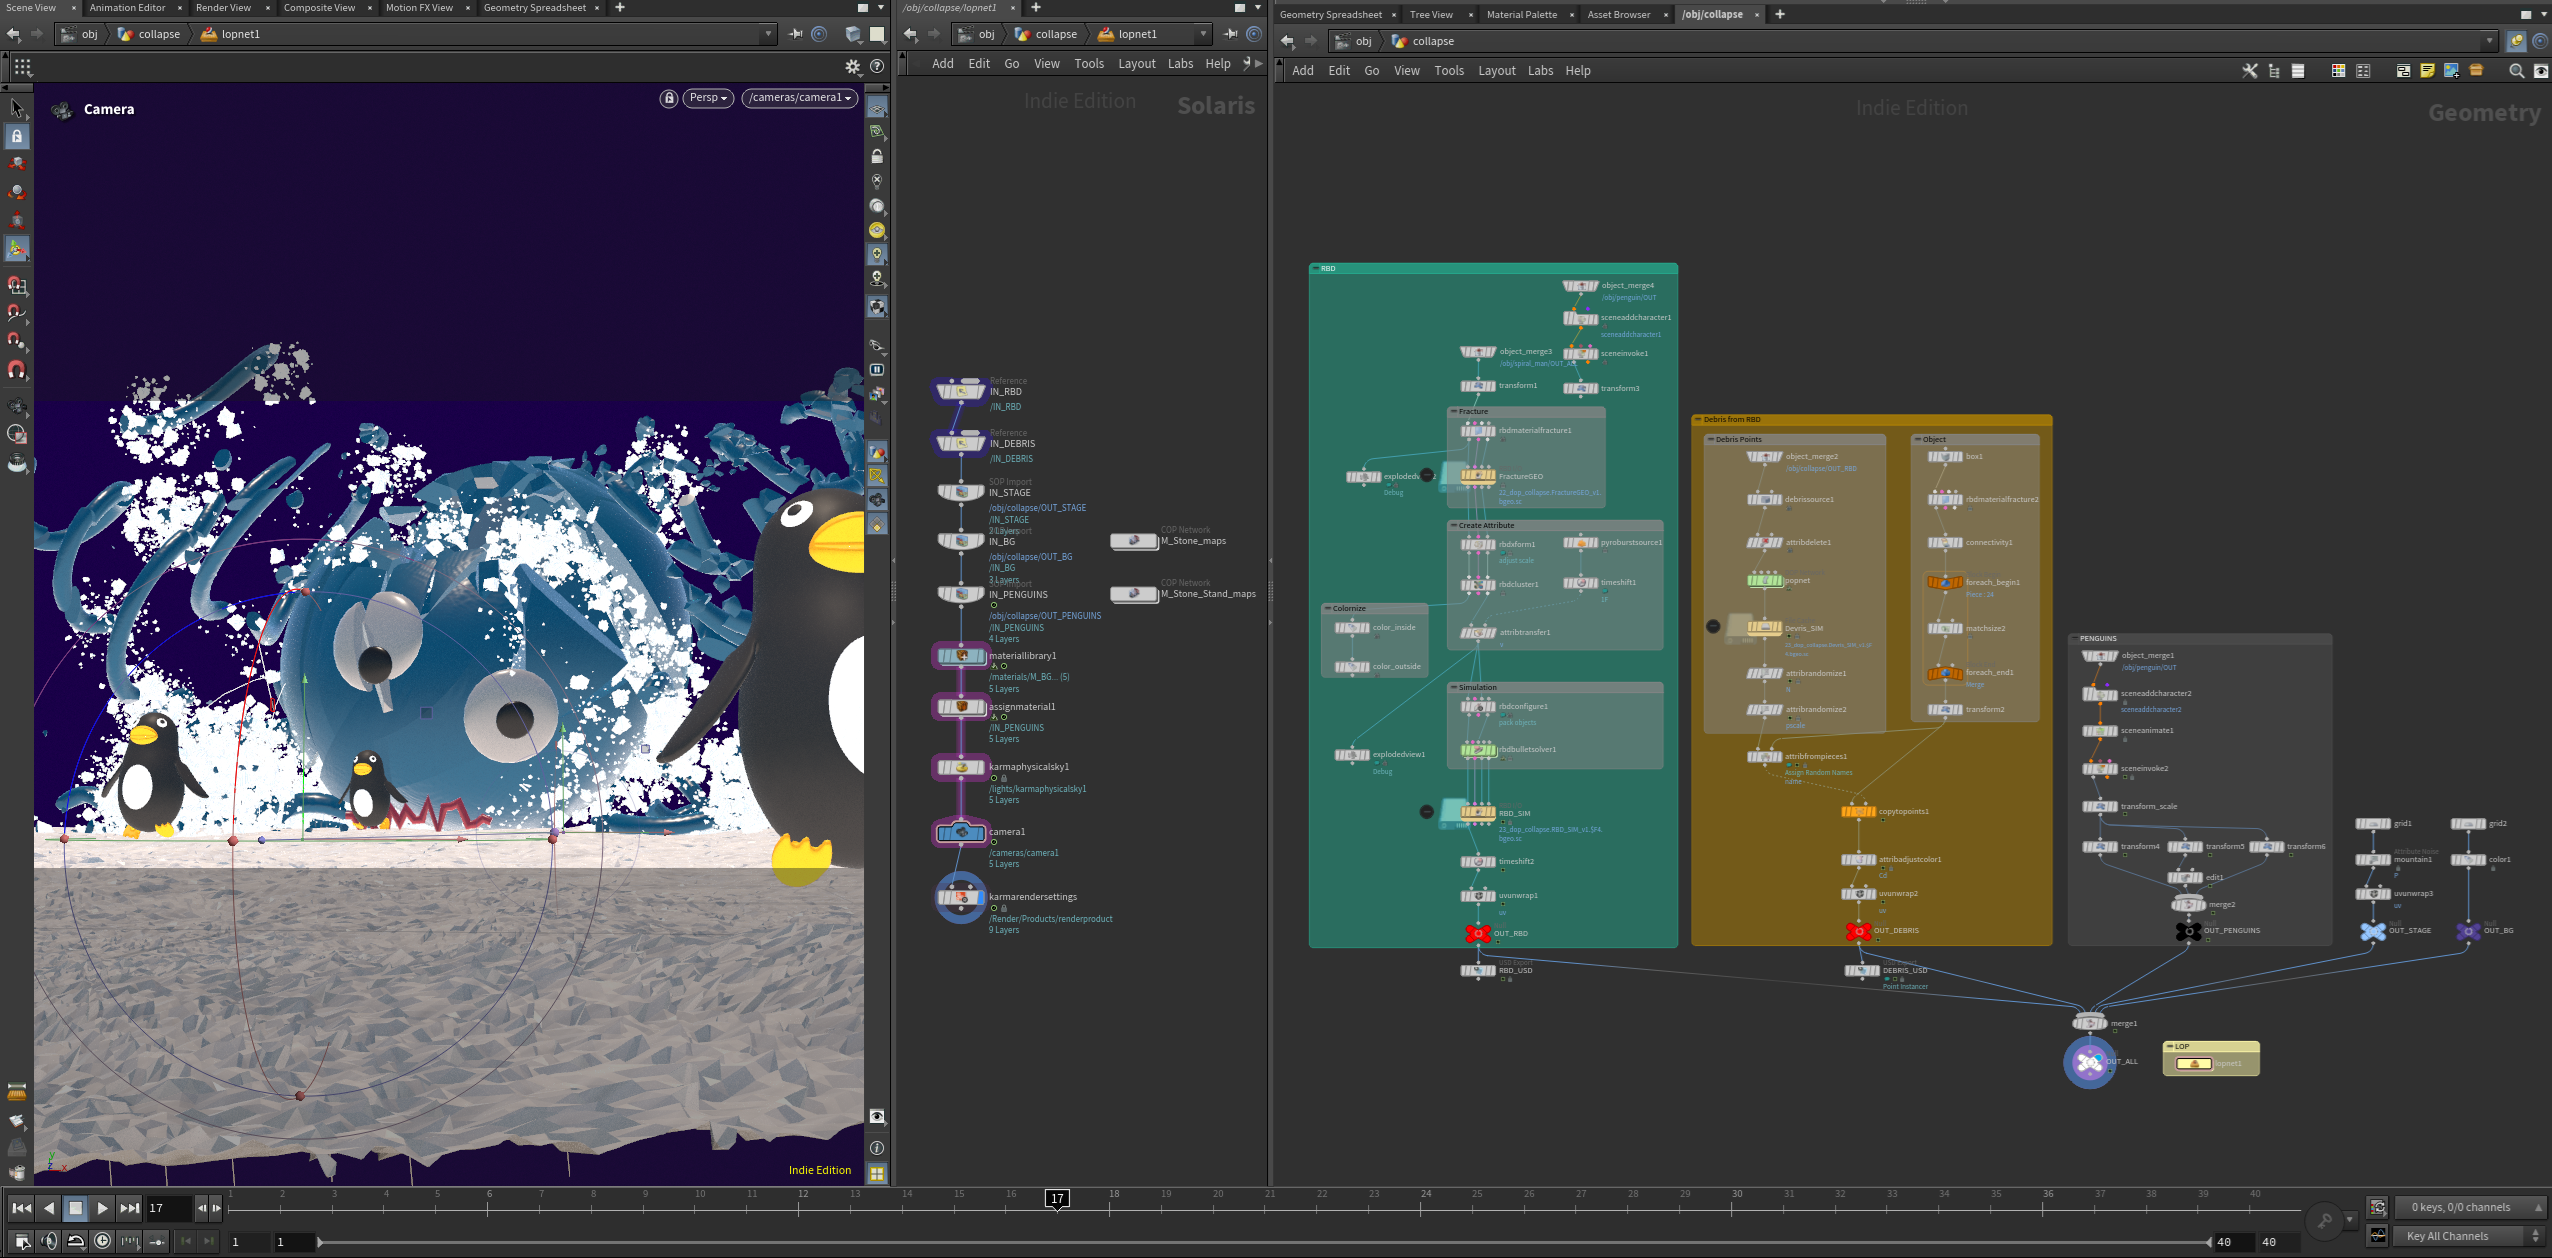Open the /cameras/camera1 camera dropdown
The height and width of the screenshot is (1258, 2552).
click(799, 98)
